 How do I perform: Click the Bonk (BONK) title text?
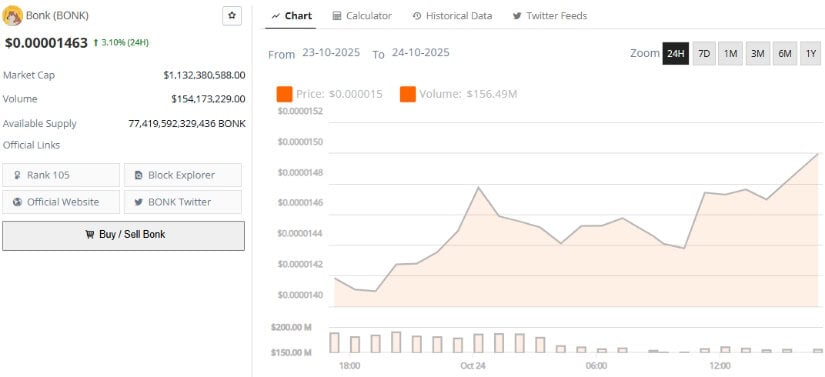tap(57, 16)
